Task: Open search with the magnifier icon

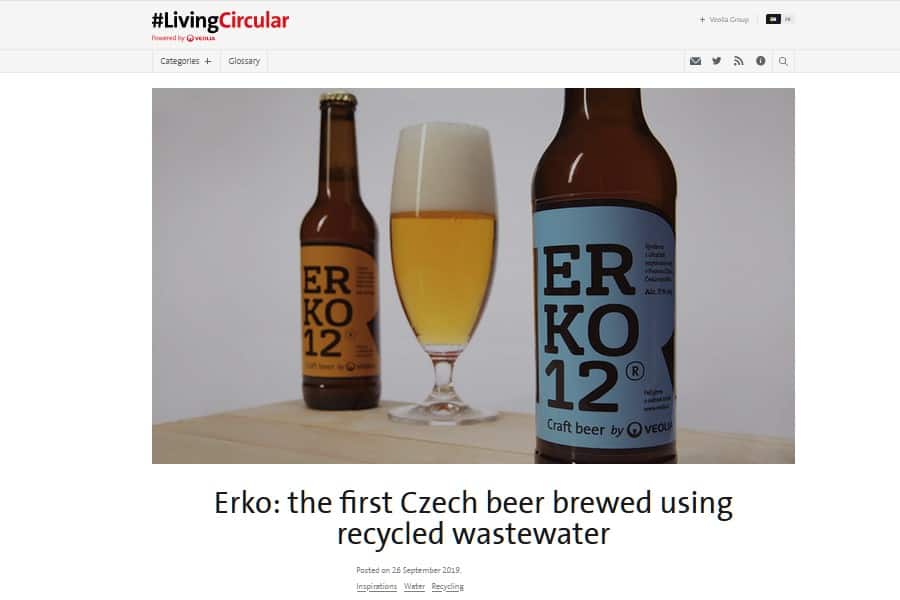Action: (783, 61)
